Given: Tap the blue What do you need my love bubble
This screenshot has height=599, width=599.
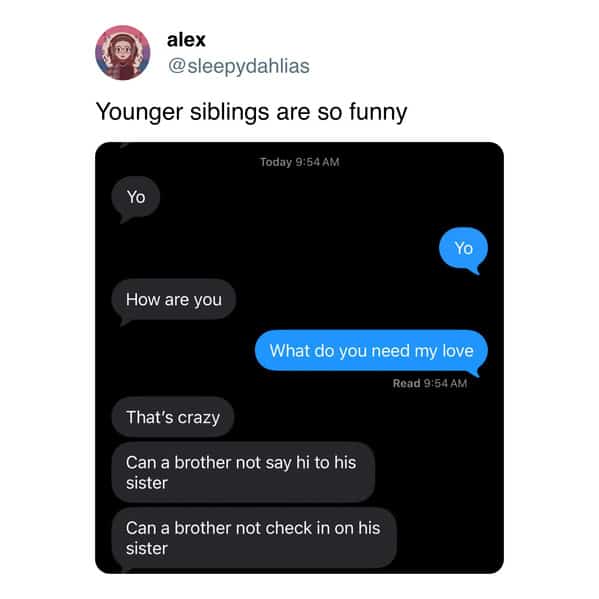Looking at the screenshot, I should tap(371, 350).
